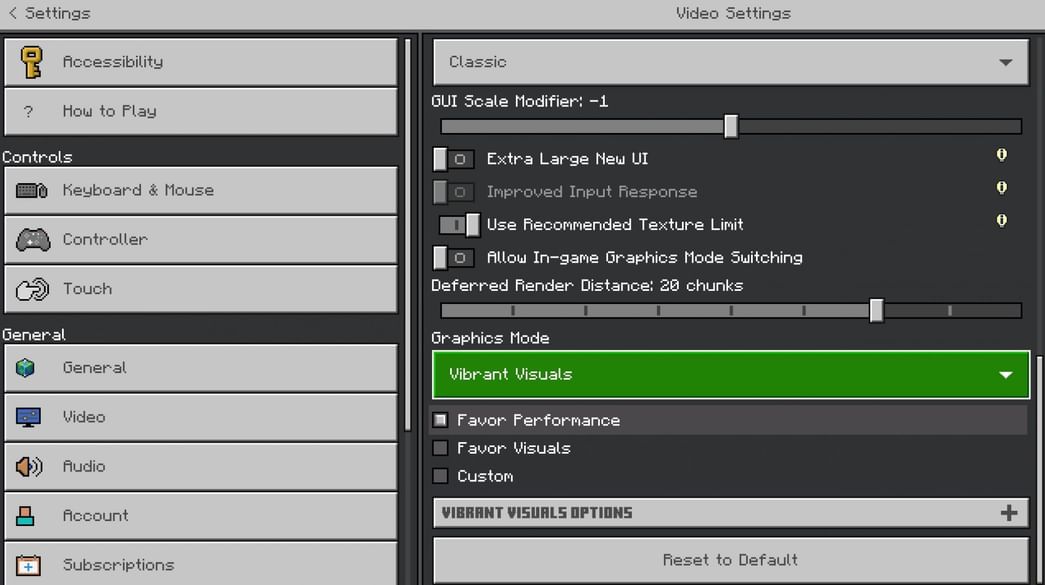Click Reset to Default
The height and width of the screenshot is (585, 1045).
[730, 559]
